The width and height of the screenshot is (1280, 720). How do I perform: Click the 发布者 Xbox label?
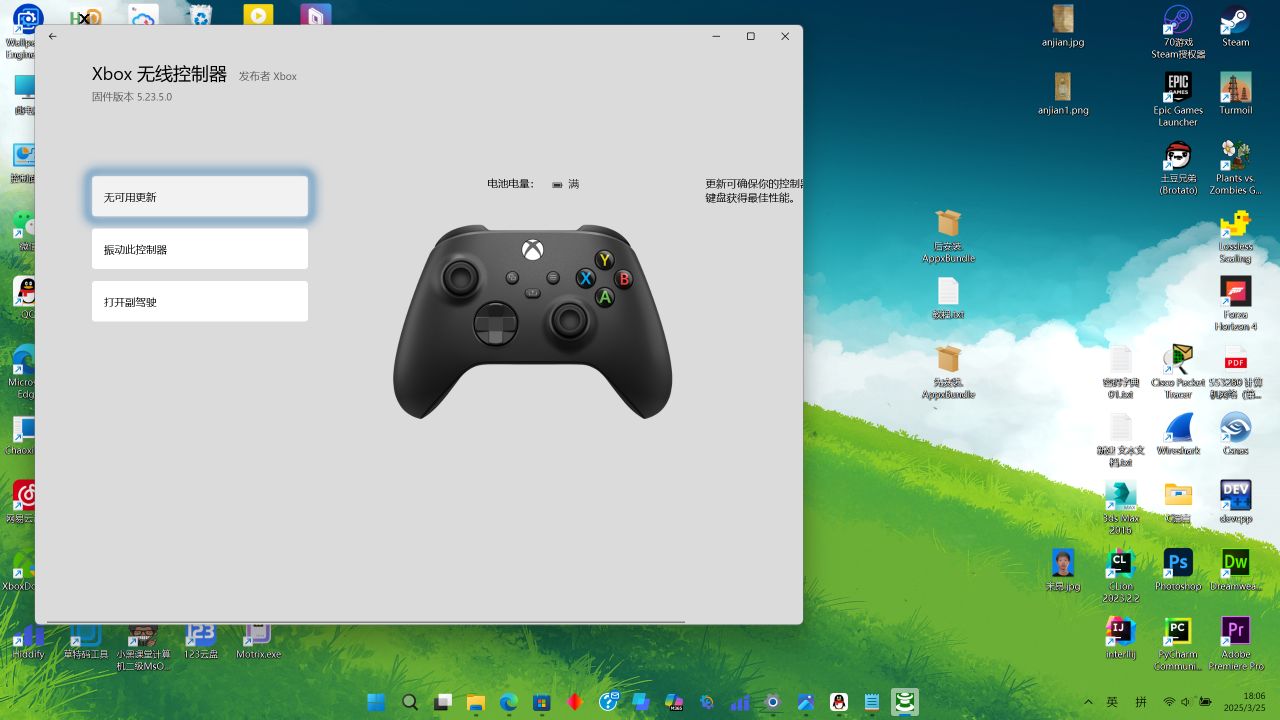click(267, 76)
